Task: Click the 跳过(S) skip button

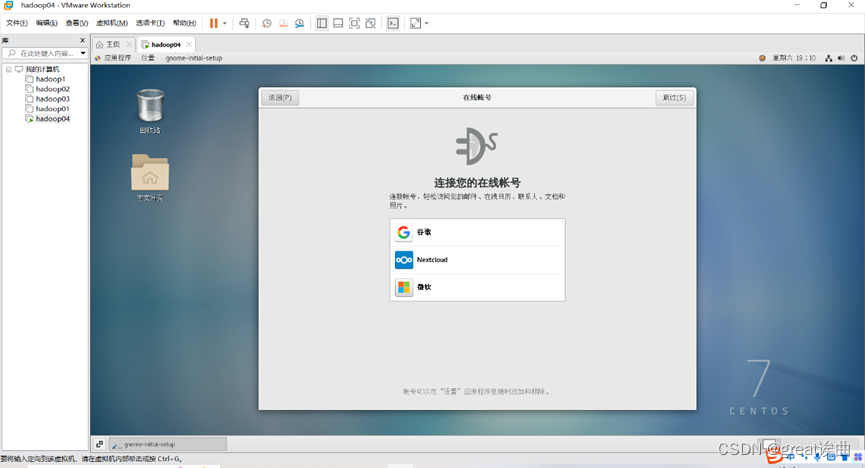Action: click(674, 98)
